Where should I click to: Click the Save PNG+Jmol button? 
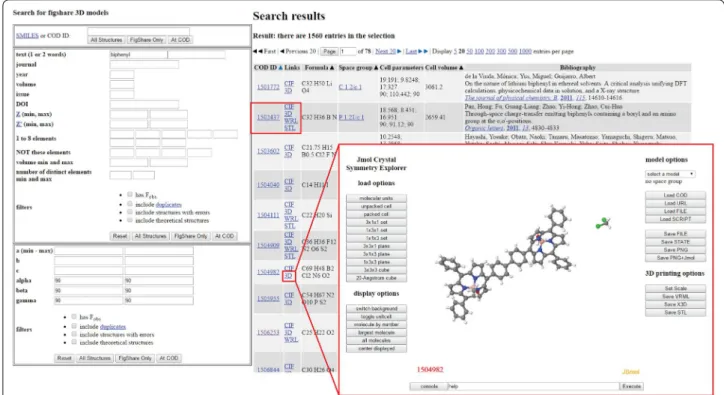[x=675, y=258]
